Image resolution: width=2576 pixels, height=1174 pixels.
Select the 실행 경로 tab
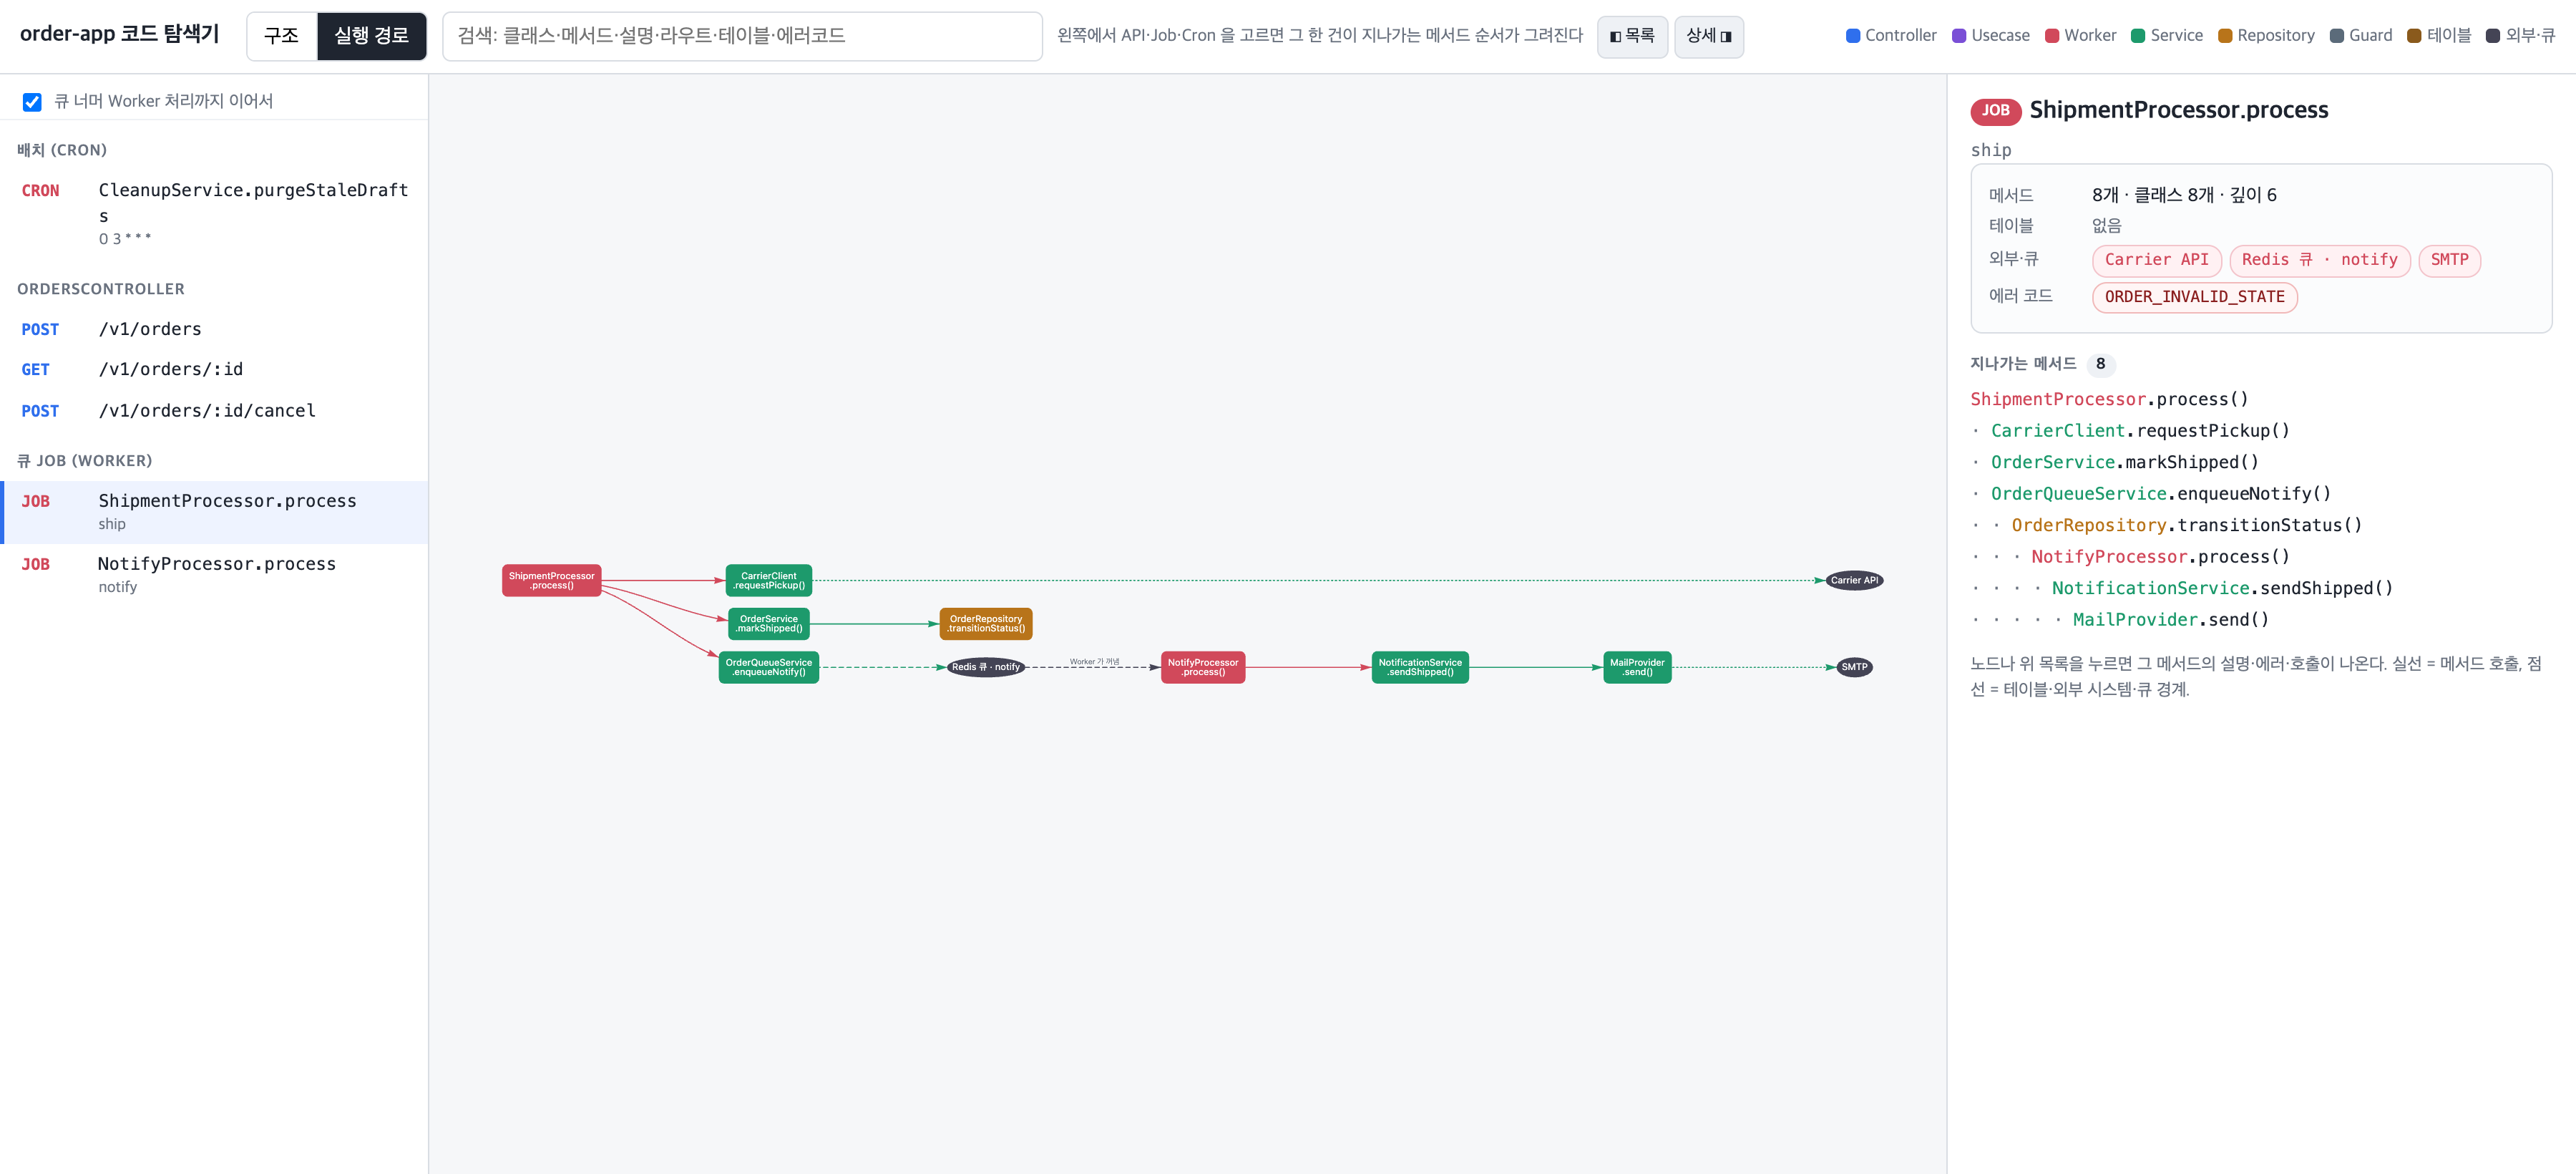point(371,36)
